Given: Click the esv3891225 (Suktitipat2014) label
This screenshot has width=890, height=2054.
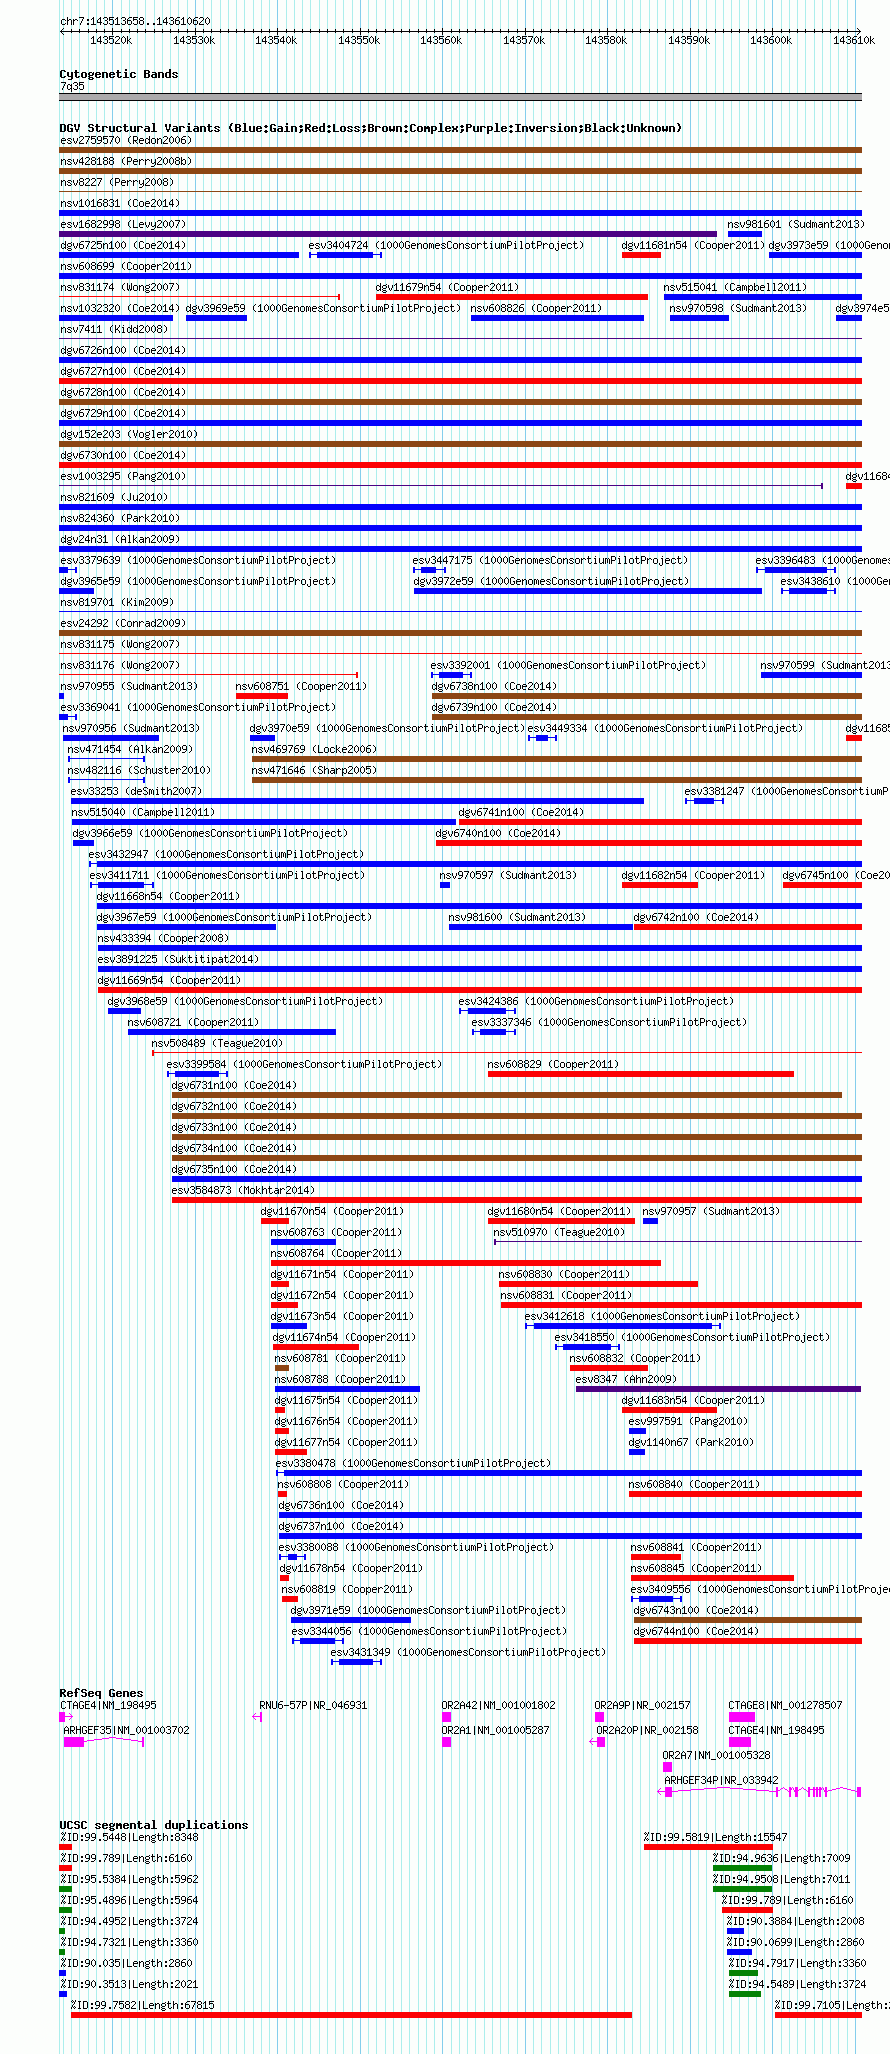Looking at the screenshot, I should point(177,959).
